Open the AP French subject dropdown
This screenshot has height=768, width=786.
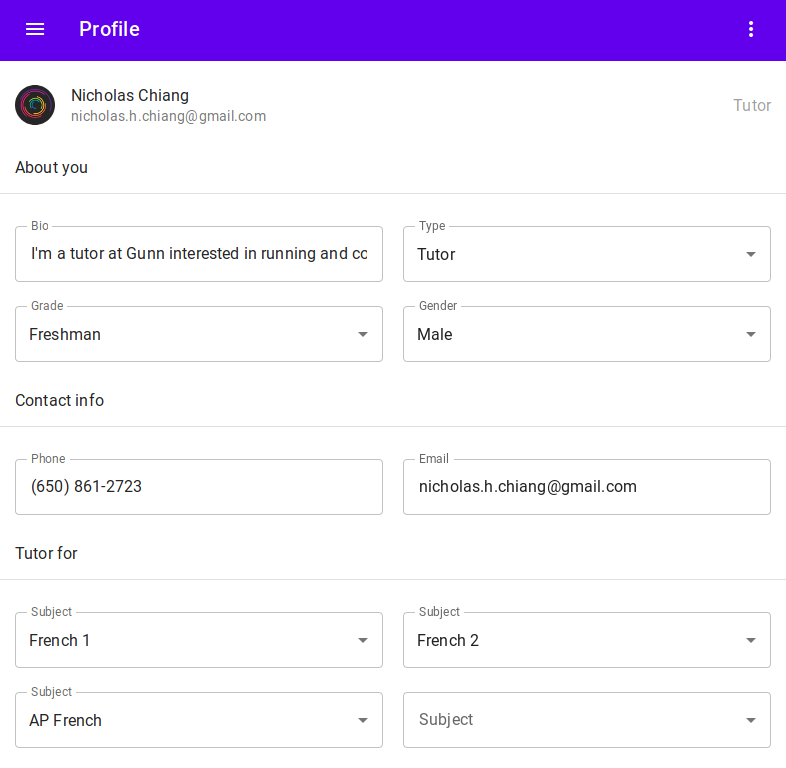(x=199, y=720)
